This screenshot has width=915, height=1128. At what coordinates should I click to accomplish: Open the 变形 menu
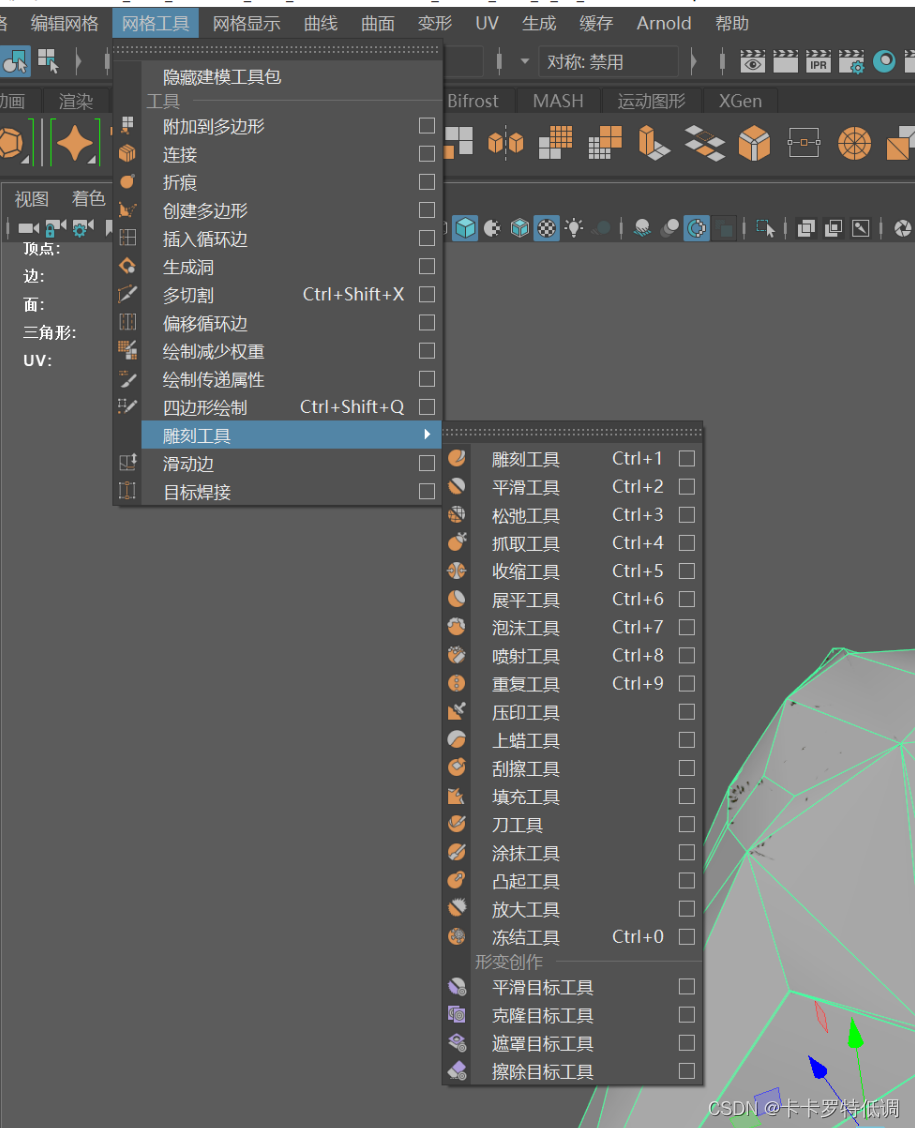tap(434, 24)
